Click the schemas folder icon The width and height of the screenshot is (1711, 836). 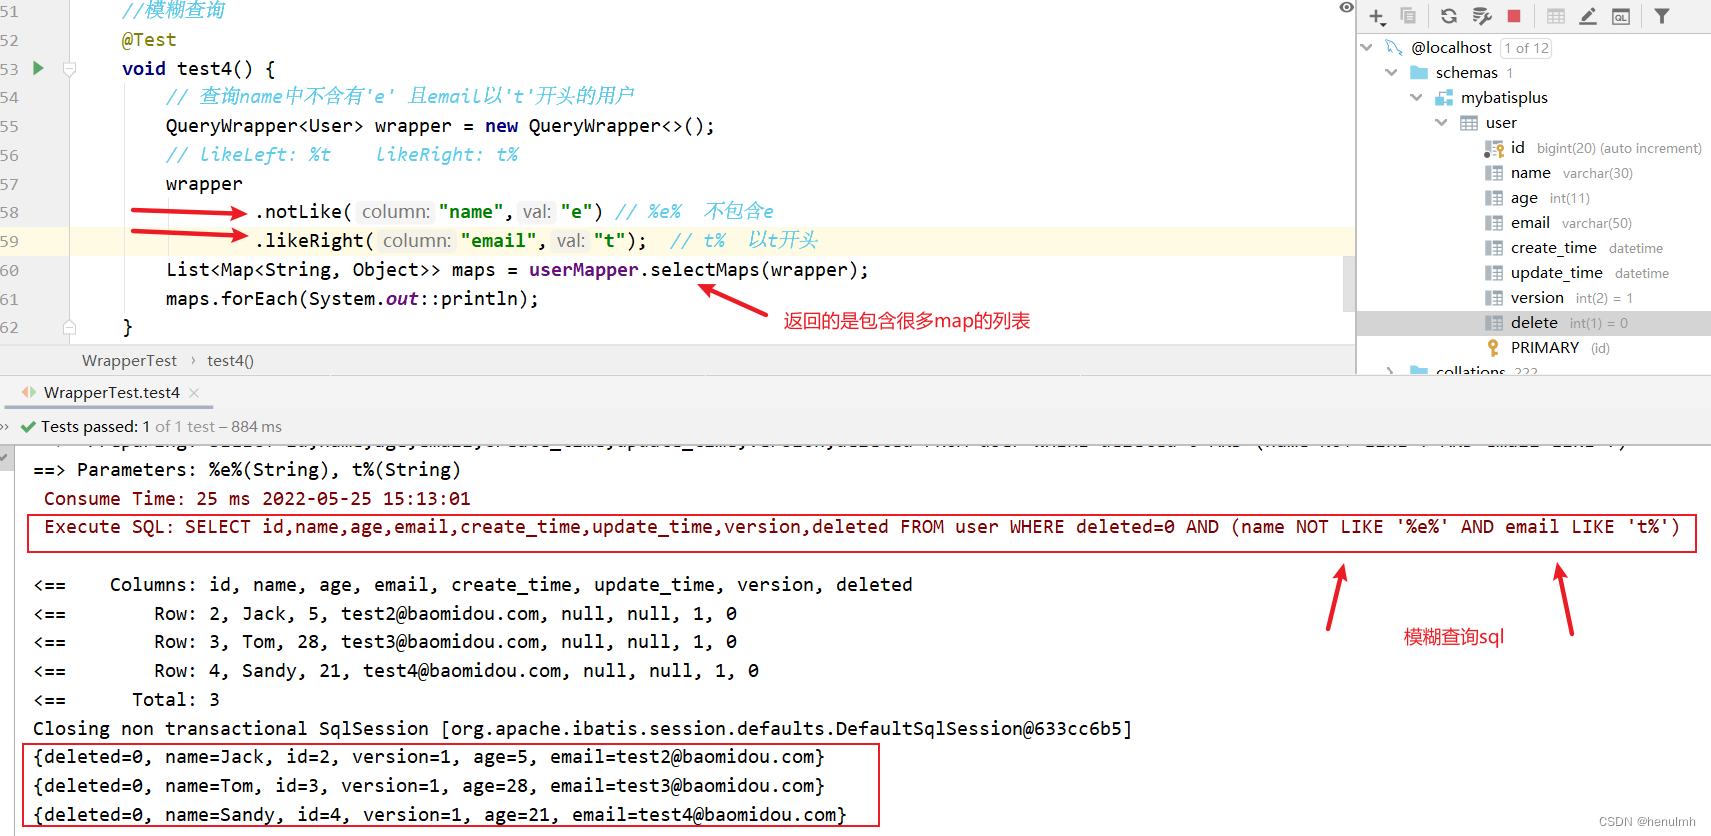[1419, 72]
